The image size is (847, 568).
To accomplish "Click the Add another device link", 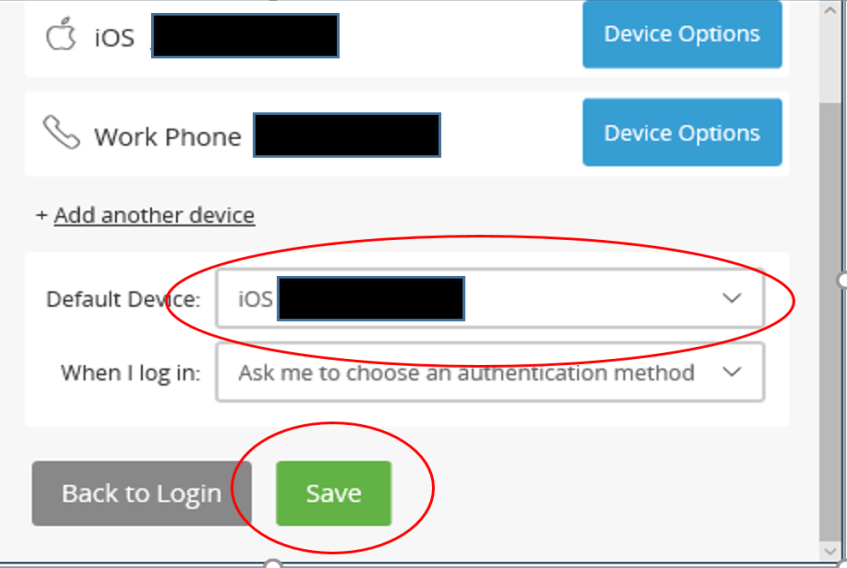I will [154, 215].
